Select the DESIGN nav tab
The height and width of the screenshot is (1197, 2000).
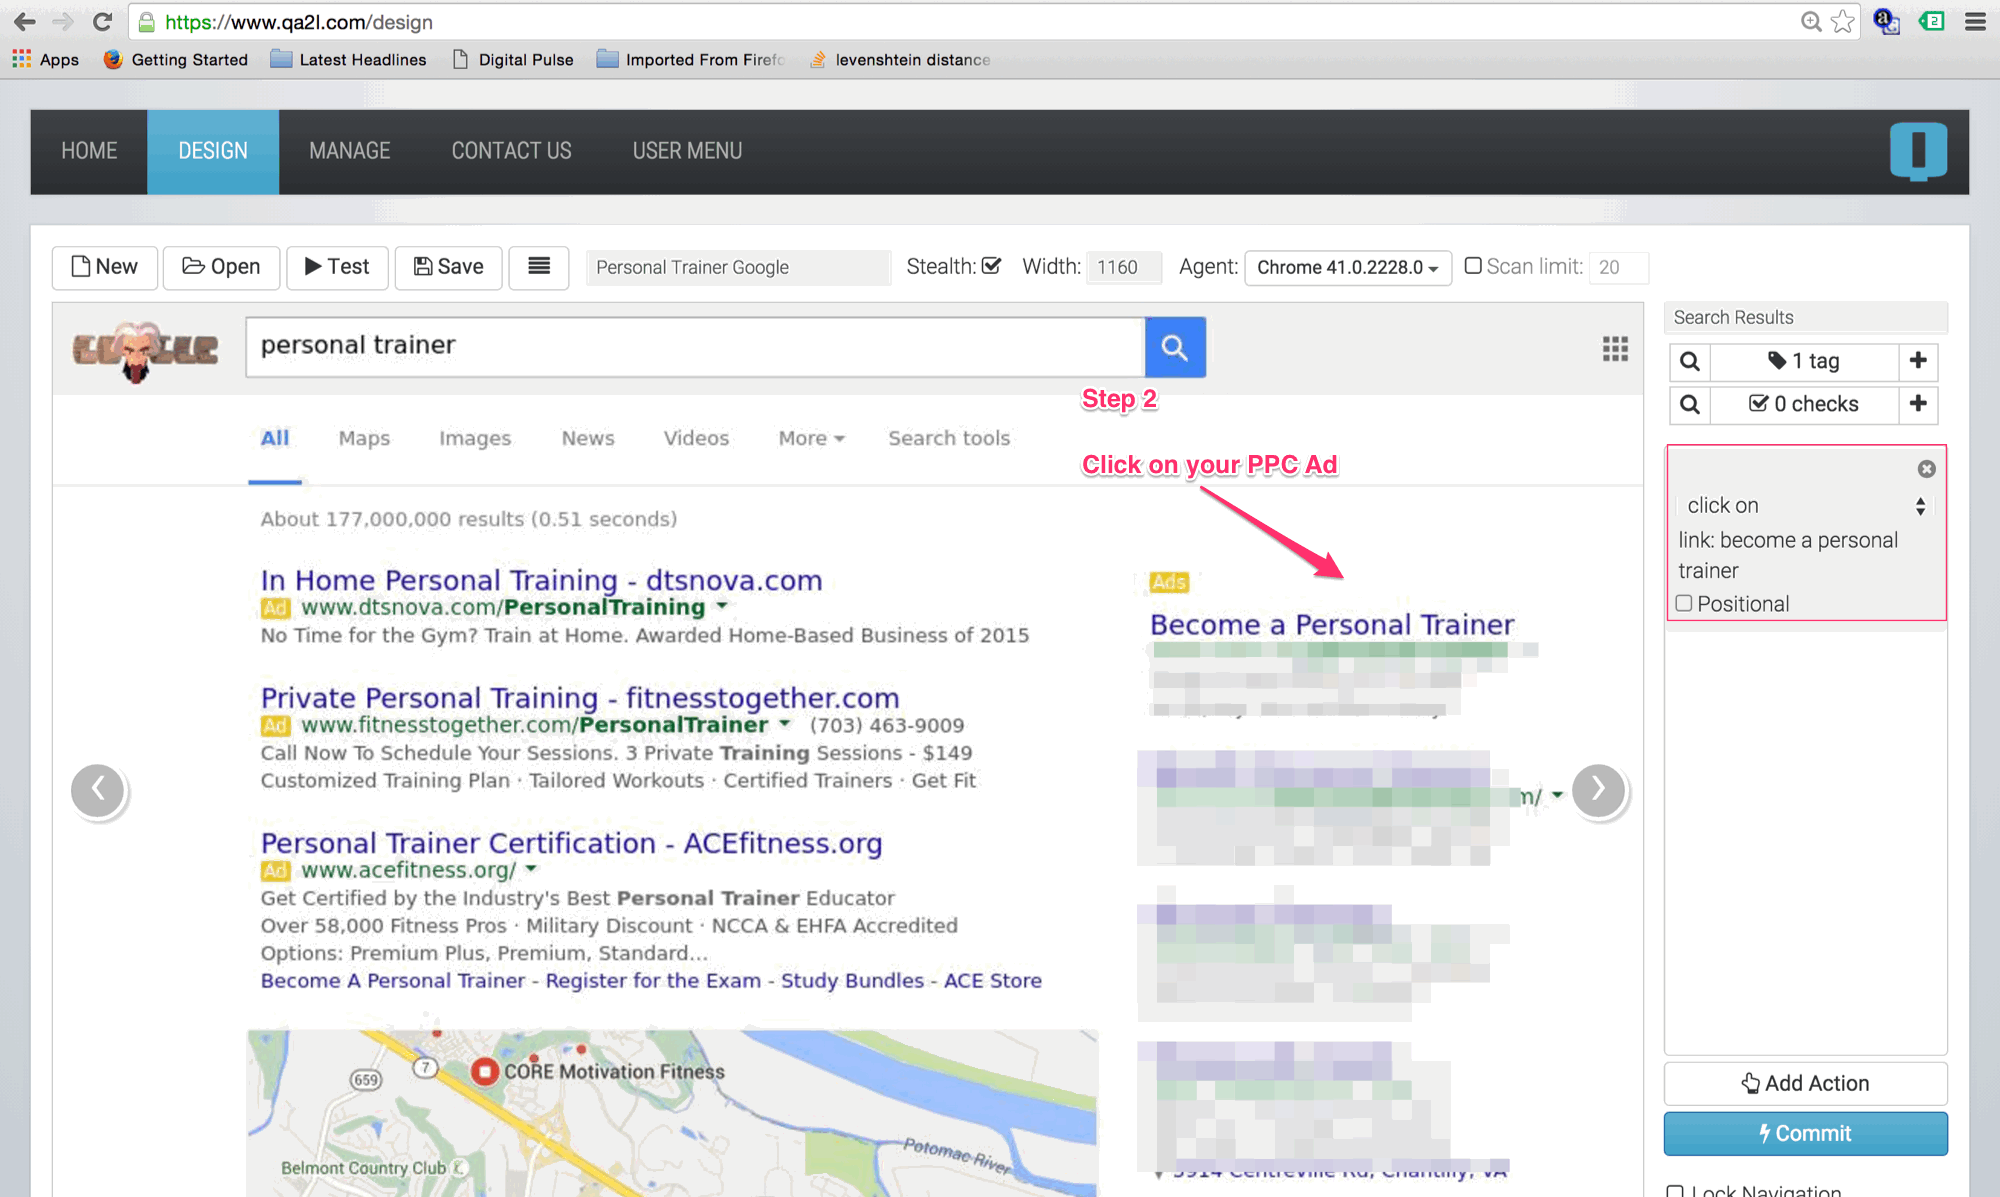coord(213,151)
